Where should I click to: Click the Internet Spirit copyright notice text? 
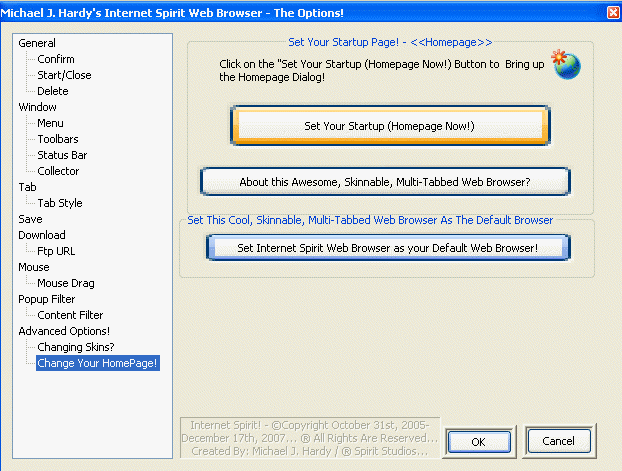click(x=310, y=438)
